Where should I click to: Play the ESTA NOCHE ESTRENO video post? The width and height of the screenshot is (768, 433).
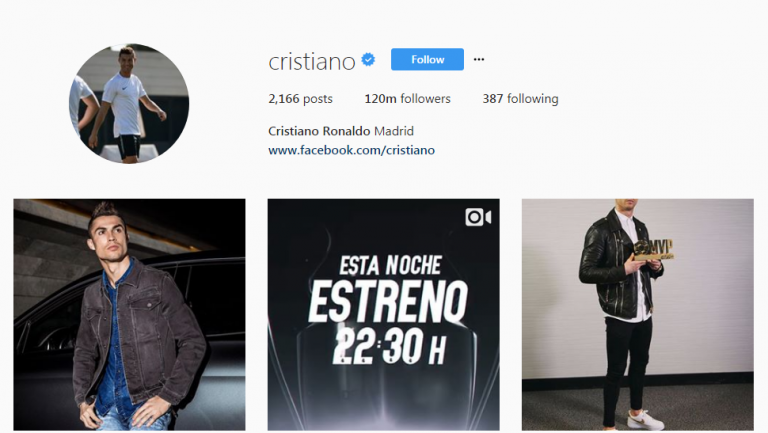tap(384, 314)
